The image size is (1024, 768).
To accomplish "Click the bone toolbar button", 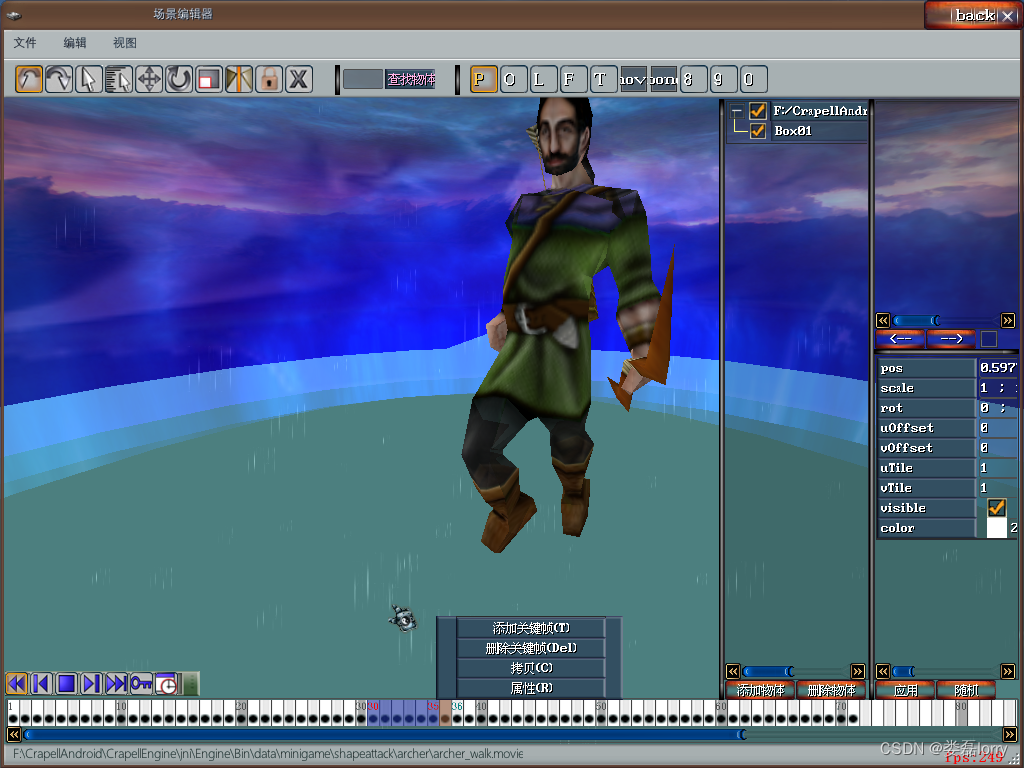I will point(664,80).
